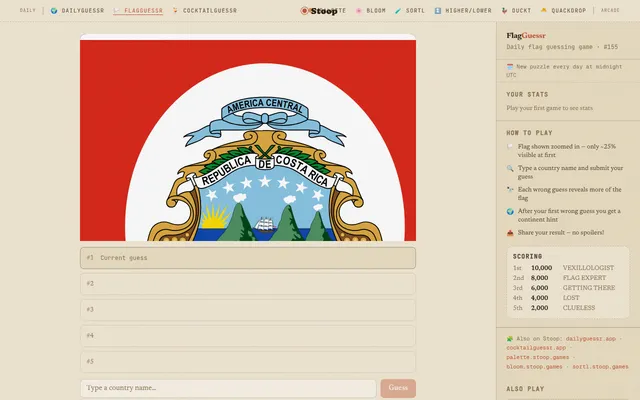The width and height of the screenshot is (640, 400).
Task: Click the Guess button
Action: tap(398, 388)
